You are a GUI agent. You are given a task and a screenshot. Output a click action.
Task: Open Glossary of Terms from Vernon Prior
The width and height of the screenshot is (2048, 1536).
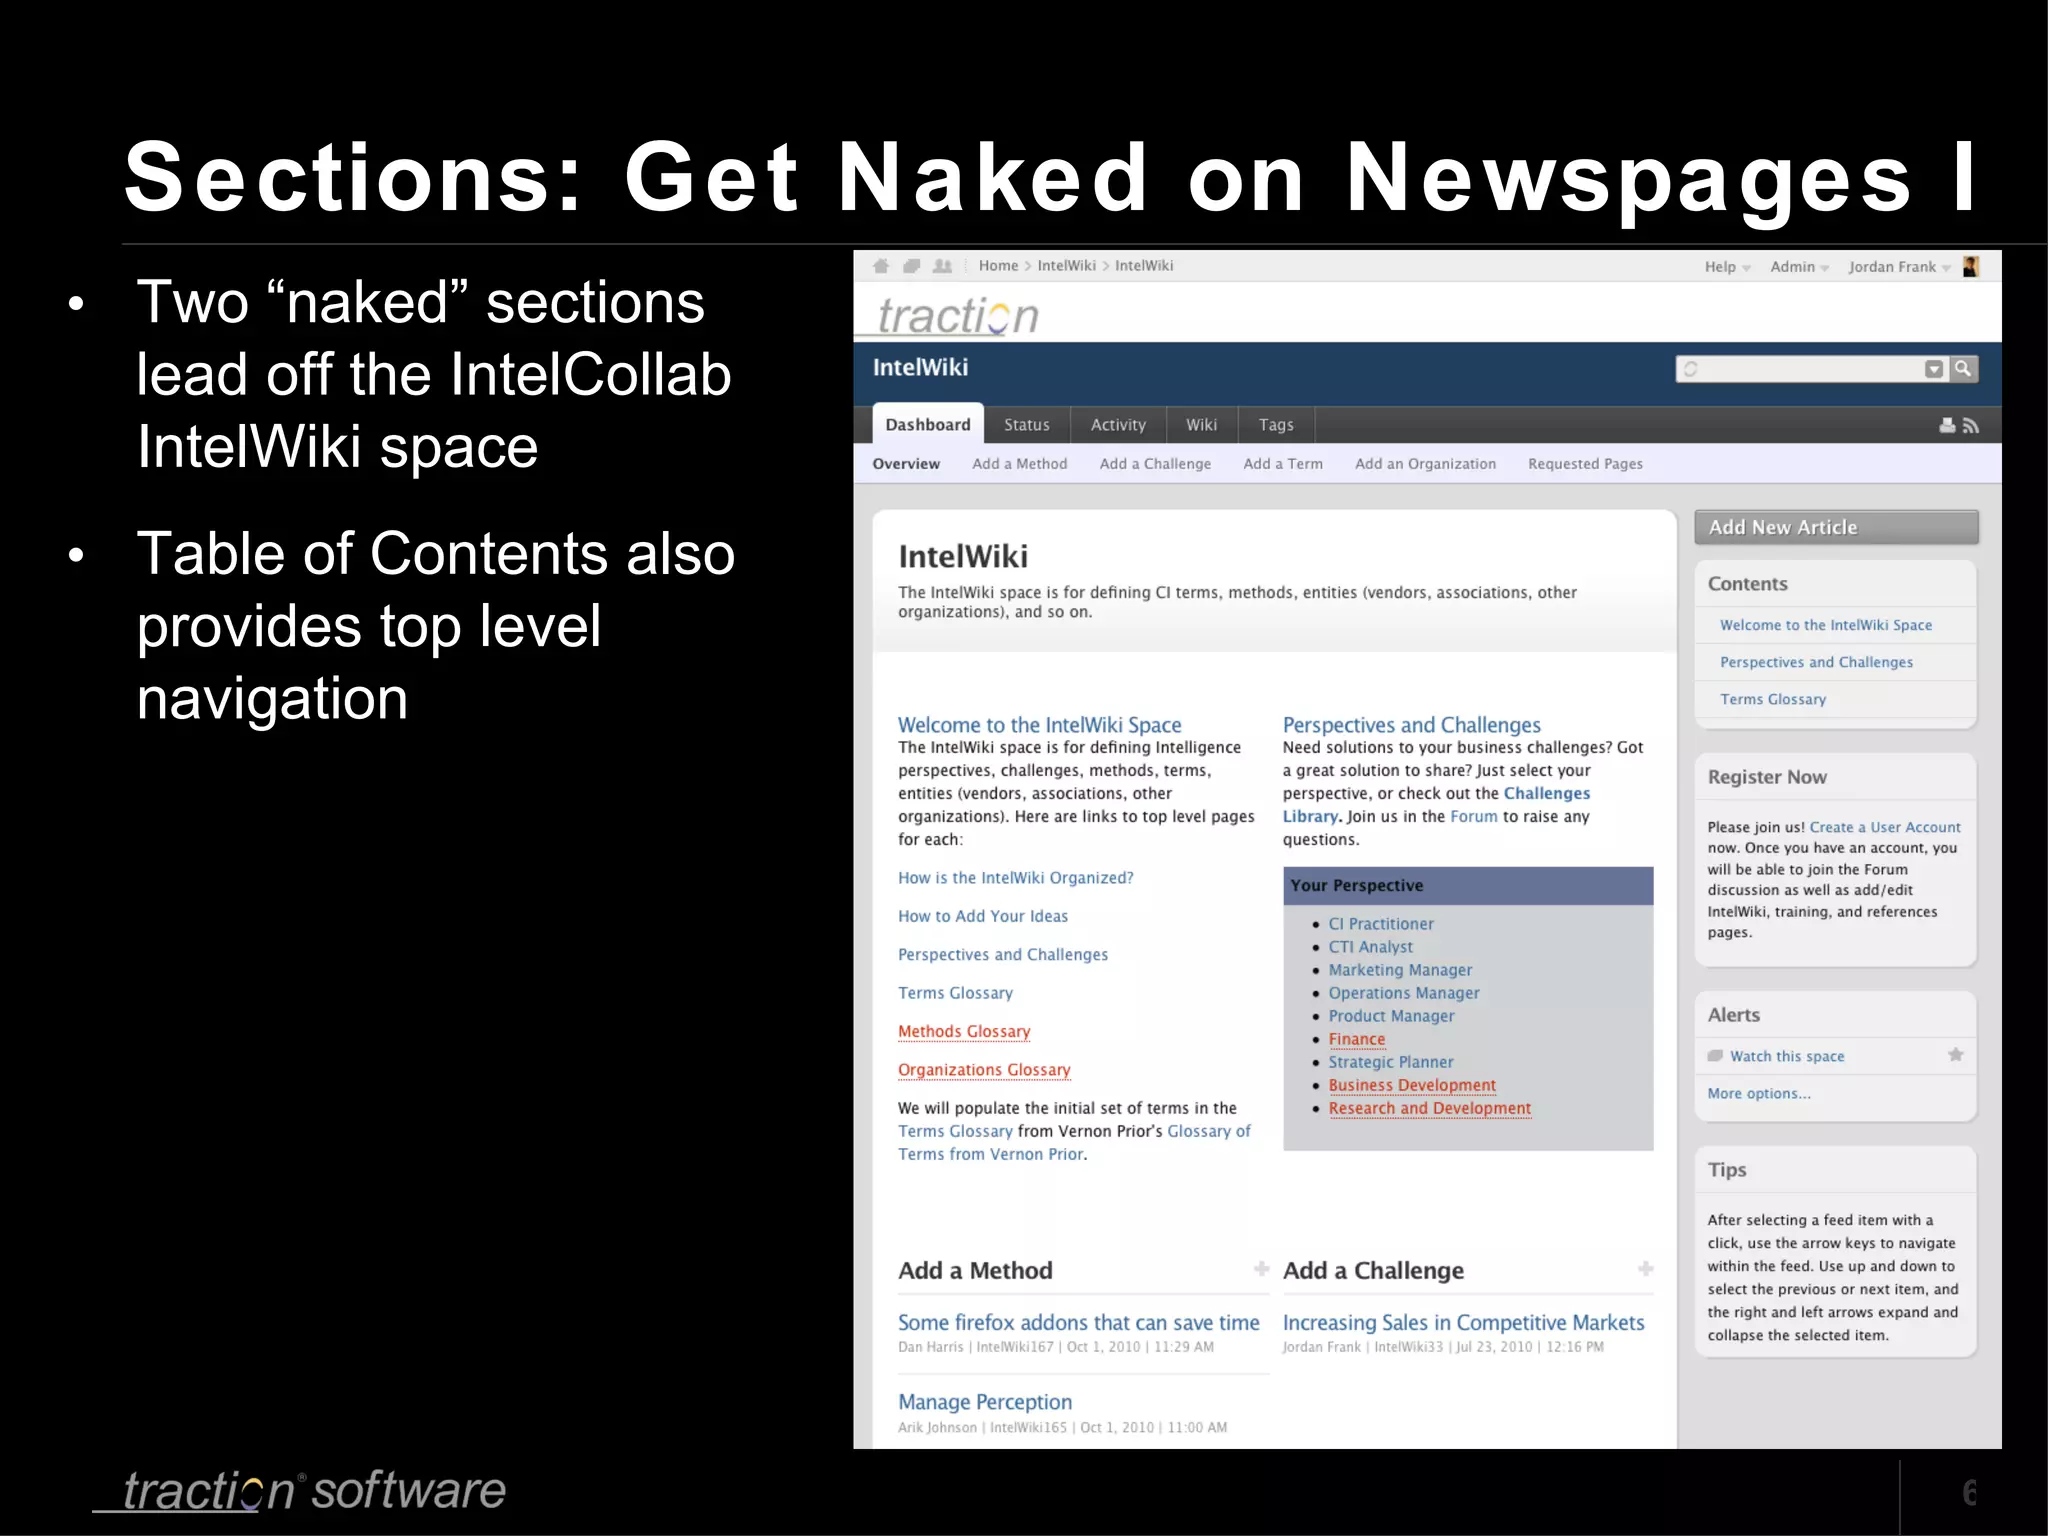[x=1209, y=1131]
